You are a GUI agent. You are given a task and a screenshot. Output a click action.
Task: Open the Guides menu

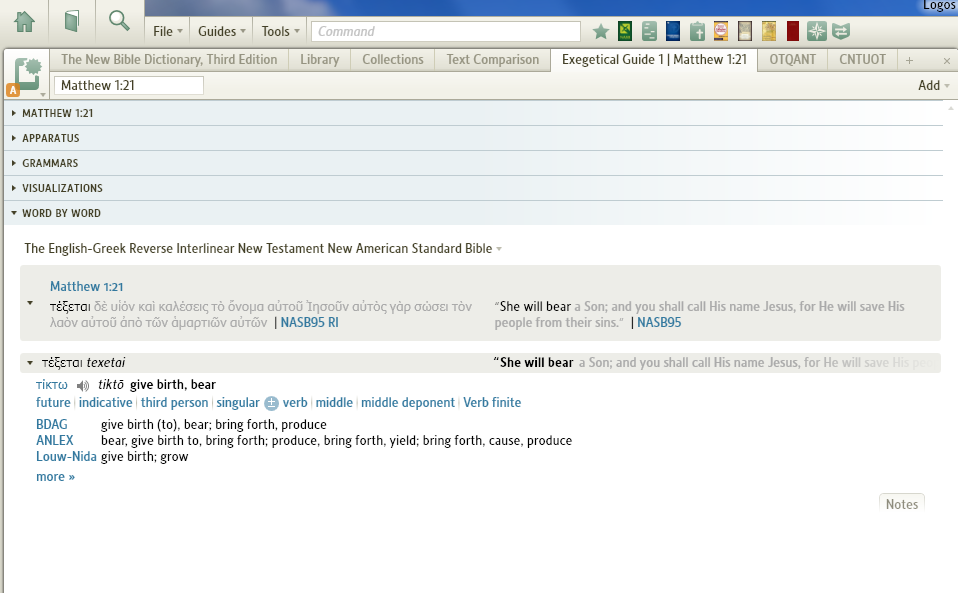point(222,31)
